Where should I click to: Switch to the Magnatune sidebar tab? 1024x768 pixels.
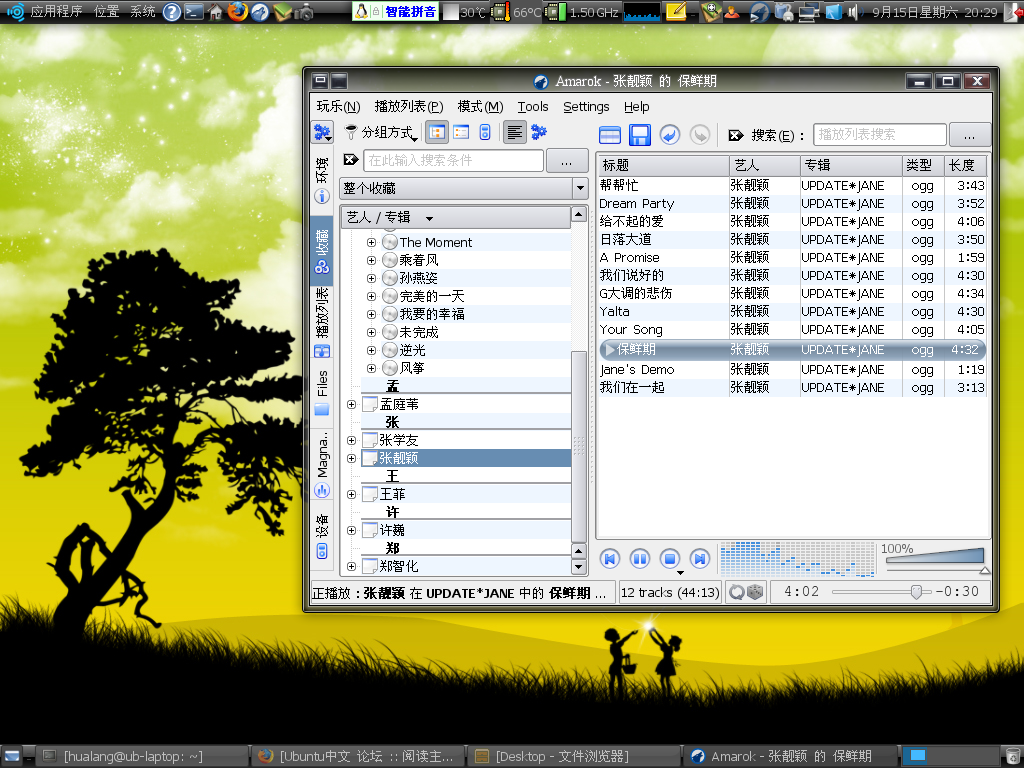tap(322, 465)
